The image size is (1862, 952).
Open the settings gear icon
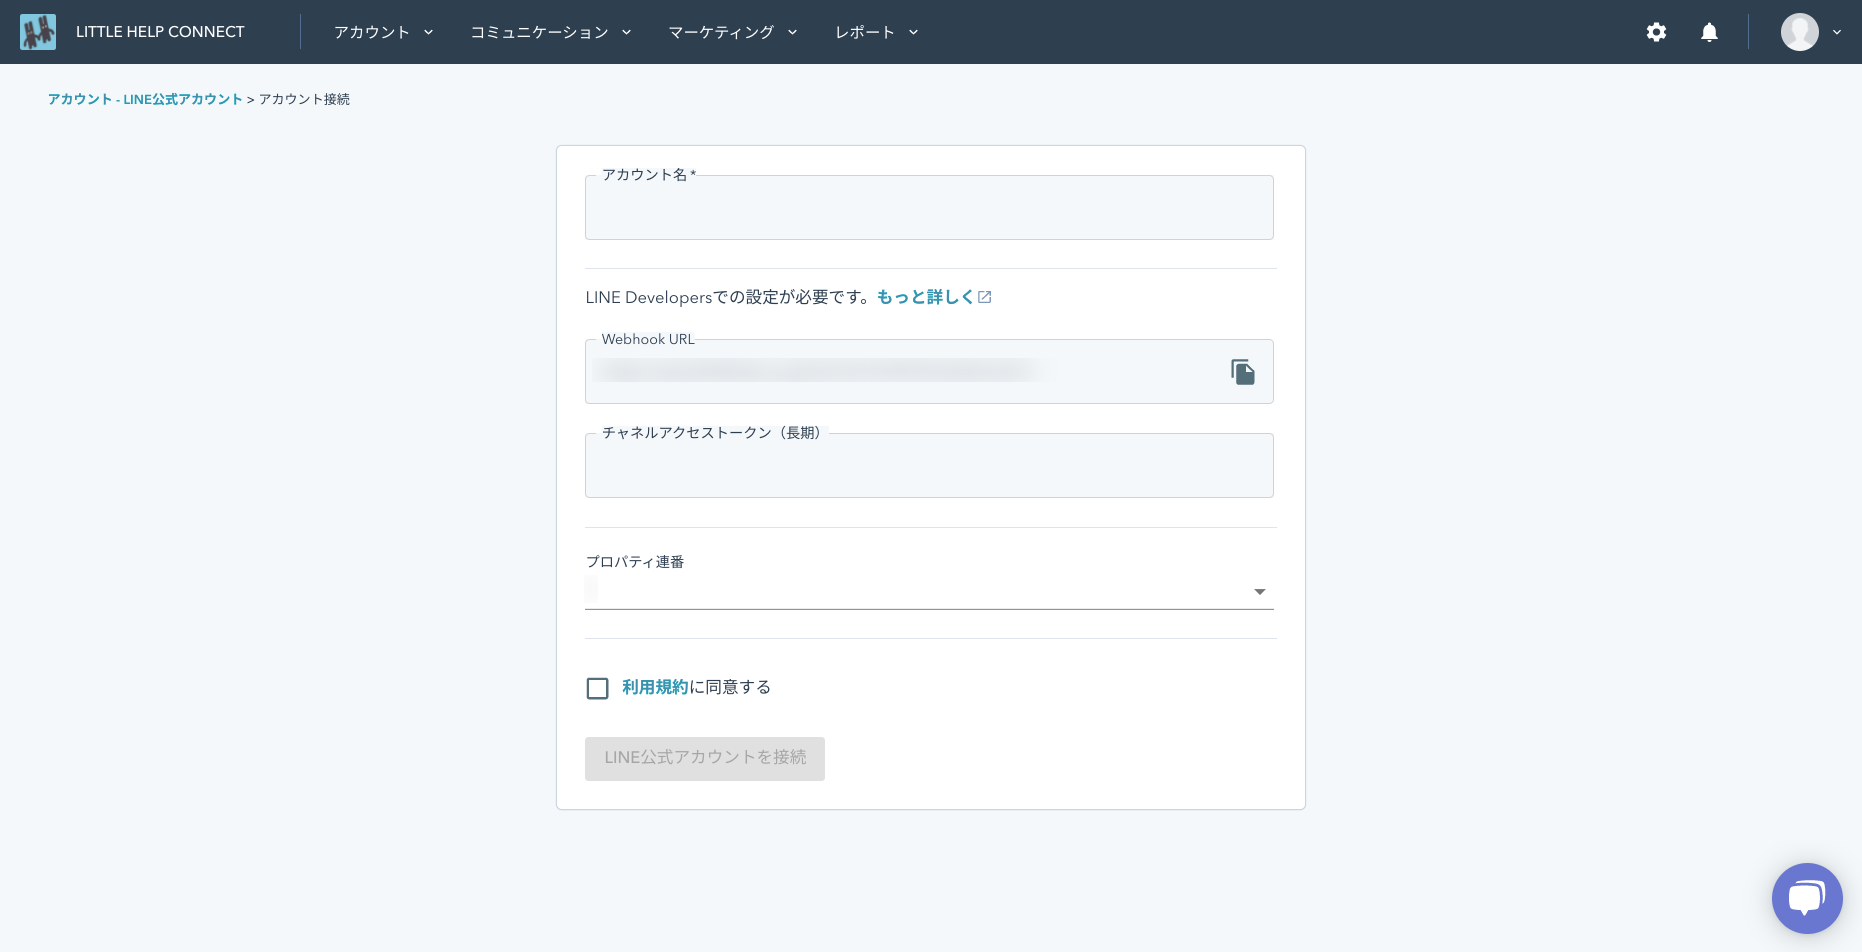(x=1656, y=32)
